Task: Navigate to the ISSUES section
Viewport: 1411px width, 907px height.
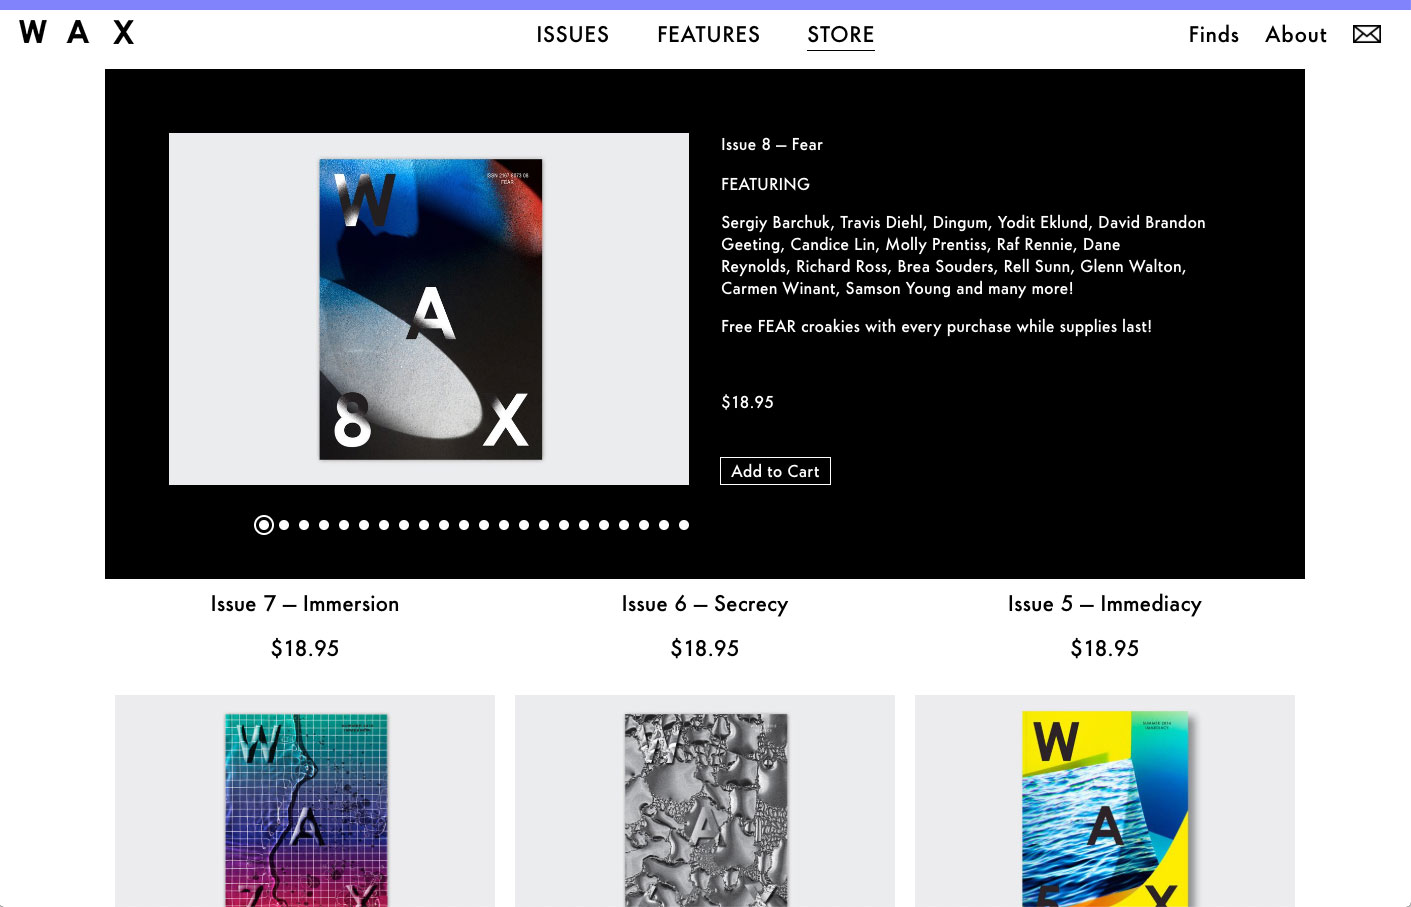Action: pos(572,34)
